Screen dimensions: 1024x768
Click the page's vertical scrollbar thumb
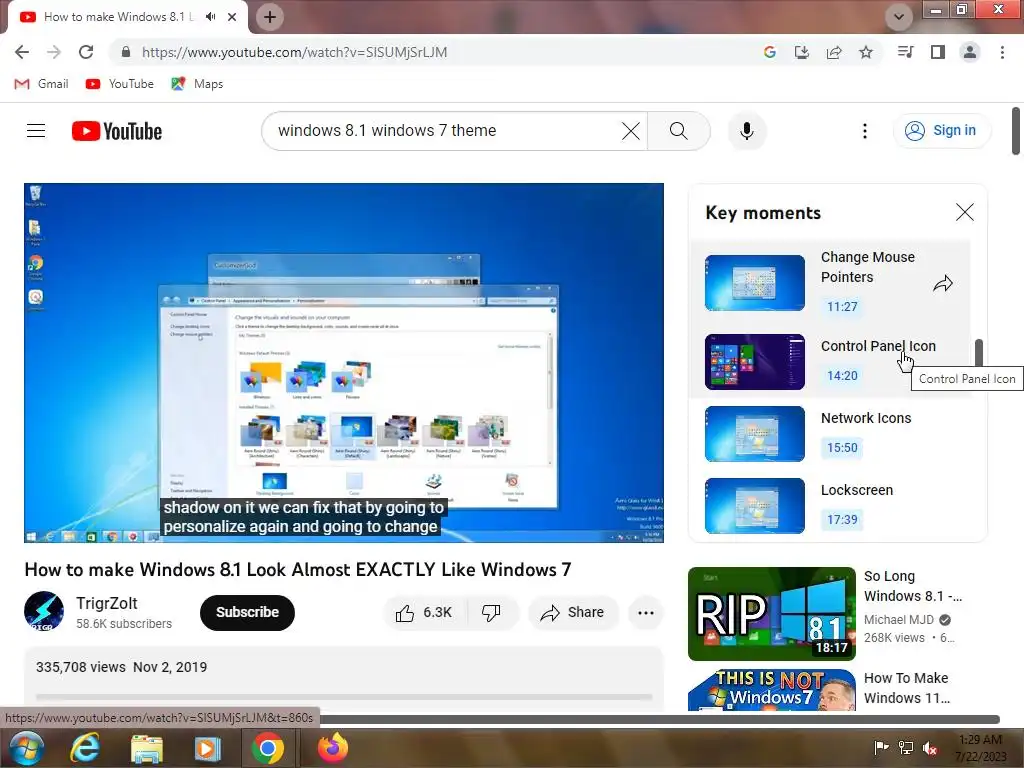pyautogui.click(x=1016, y=131)
